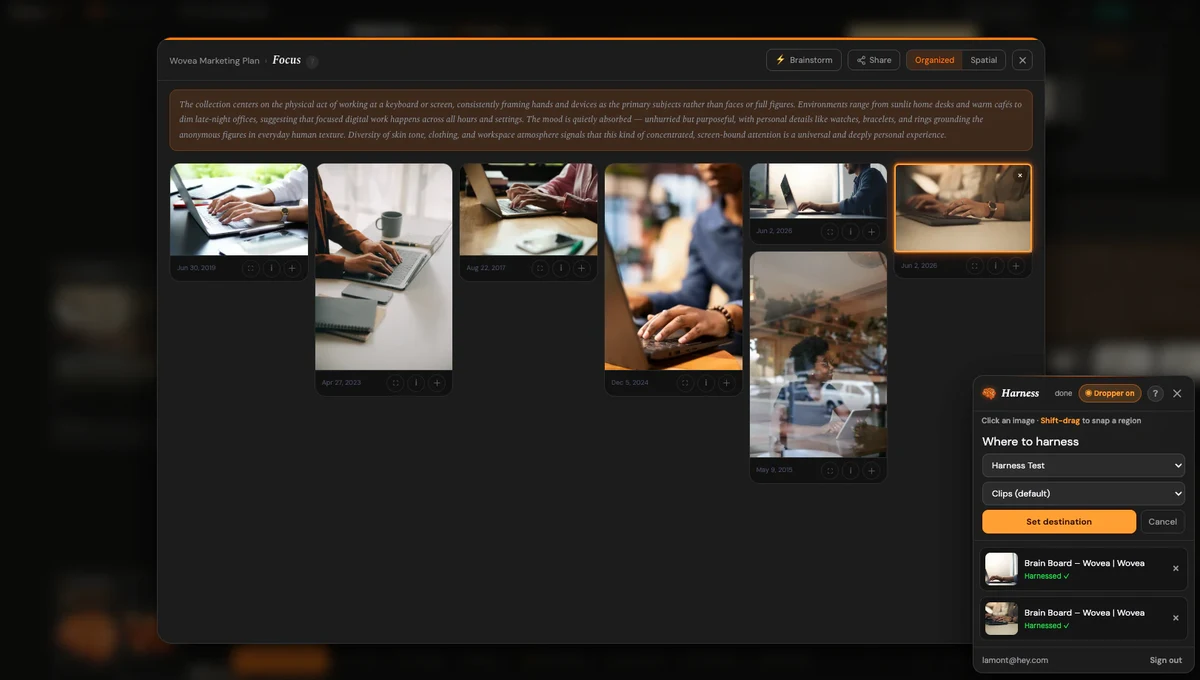Show info for the non-highlighted Jun 2, 2026 image
This screenshot has height=680, width=1200.
850,232
